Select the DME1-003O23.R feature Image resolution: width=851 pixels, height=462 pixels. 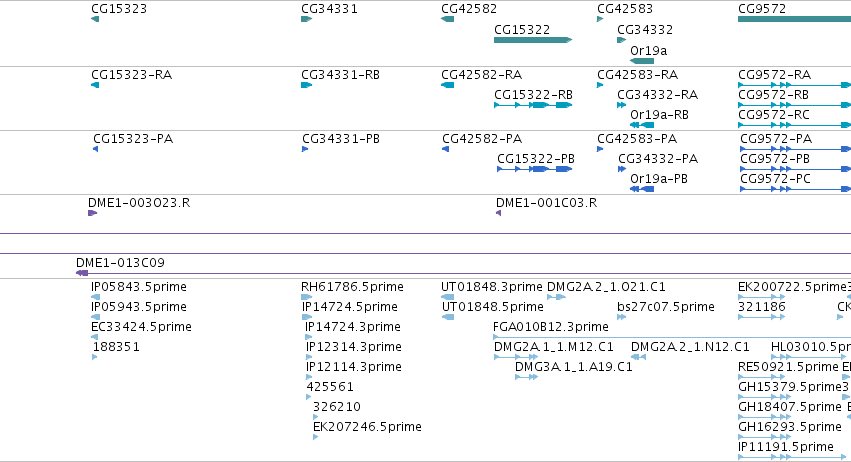click(139, 203)
